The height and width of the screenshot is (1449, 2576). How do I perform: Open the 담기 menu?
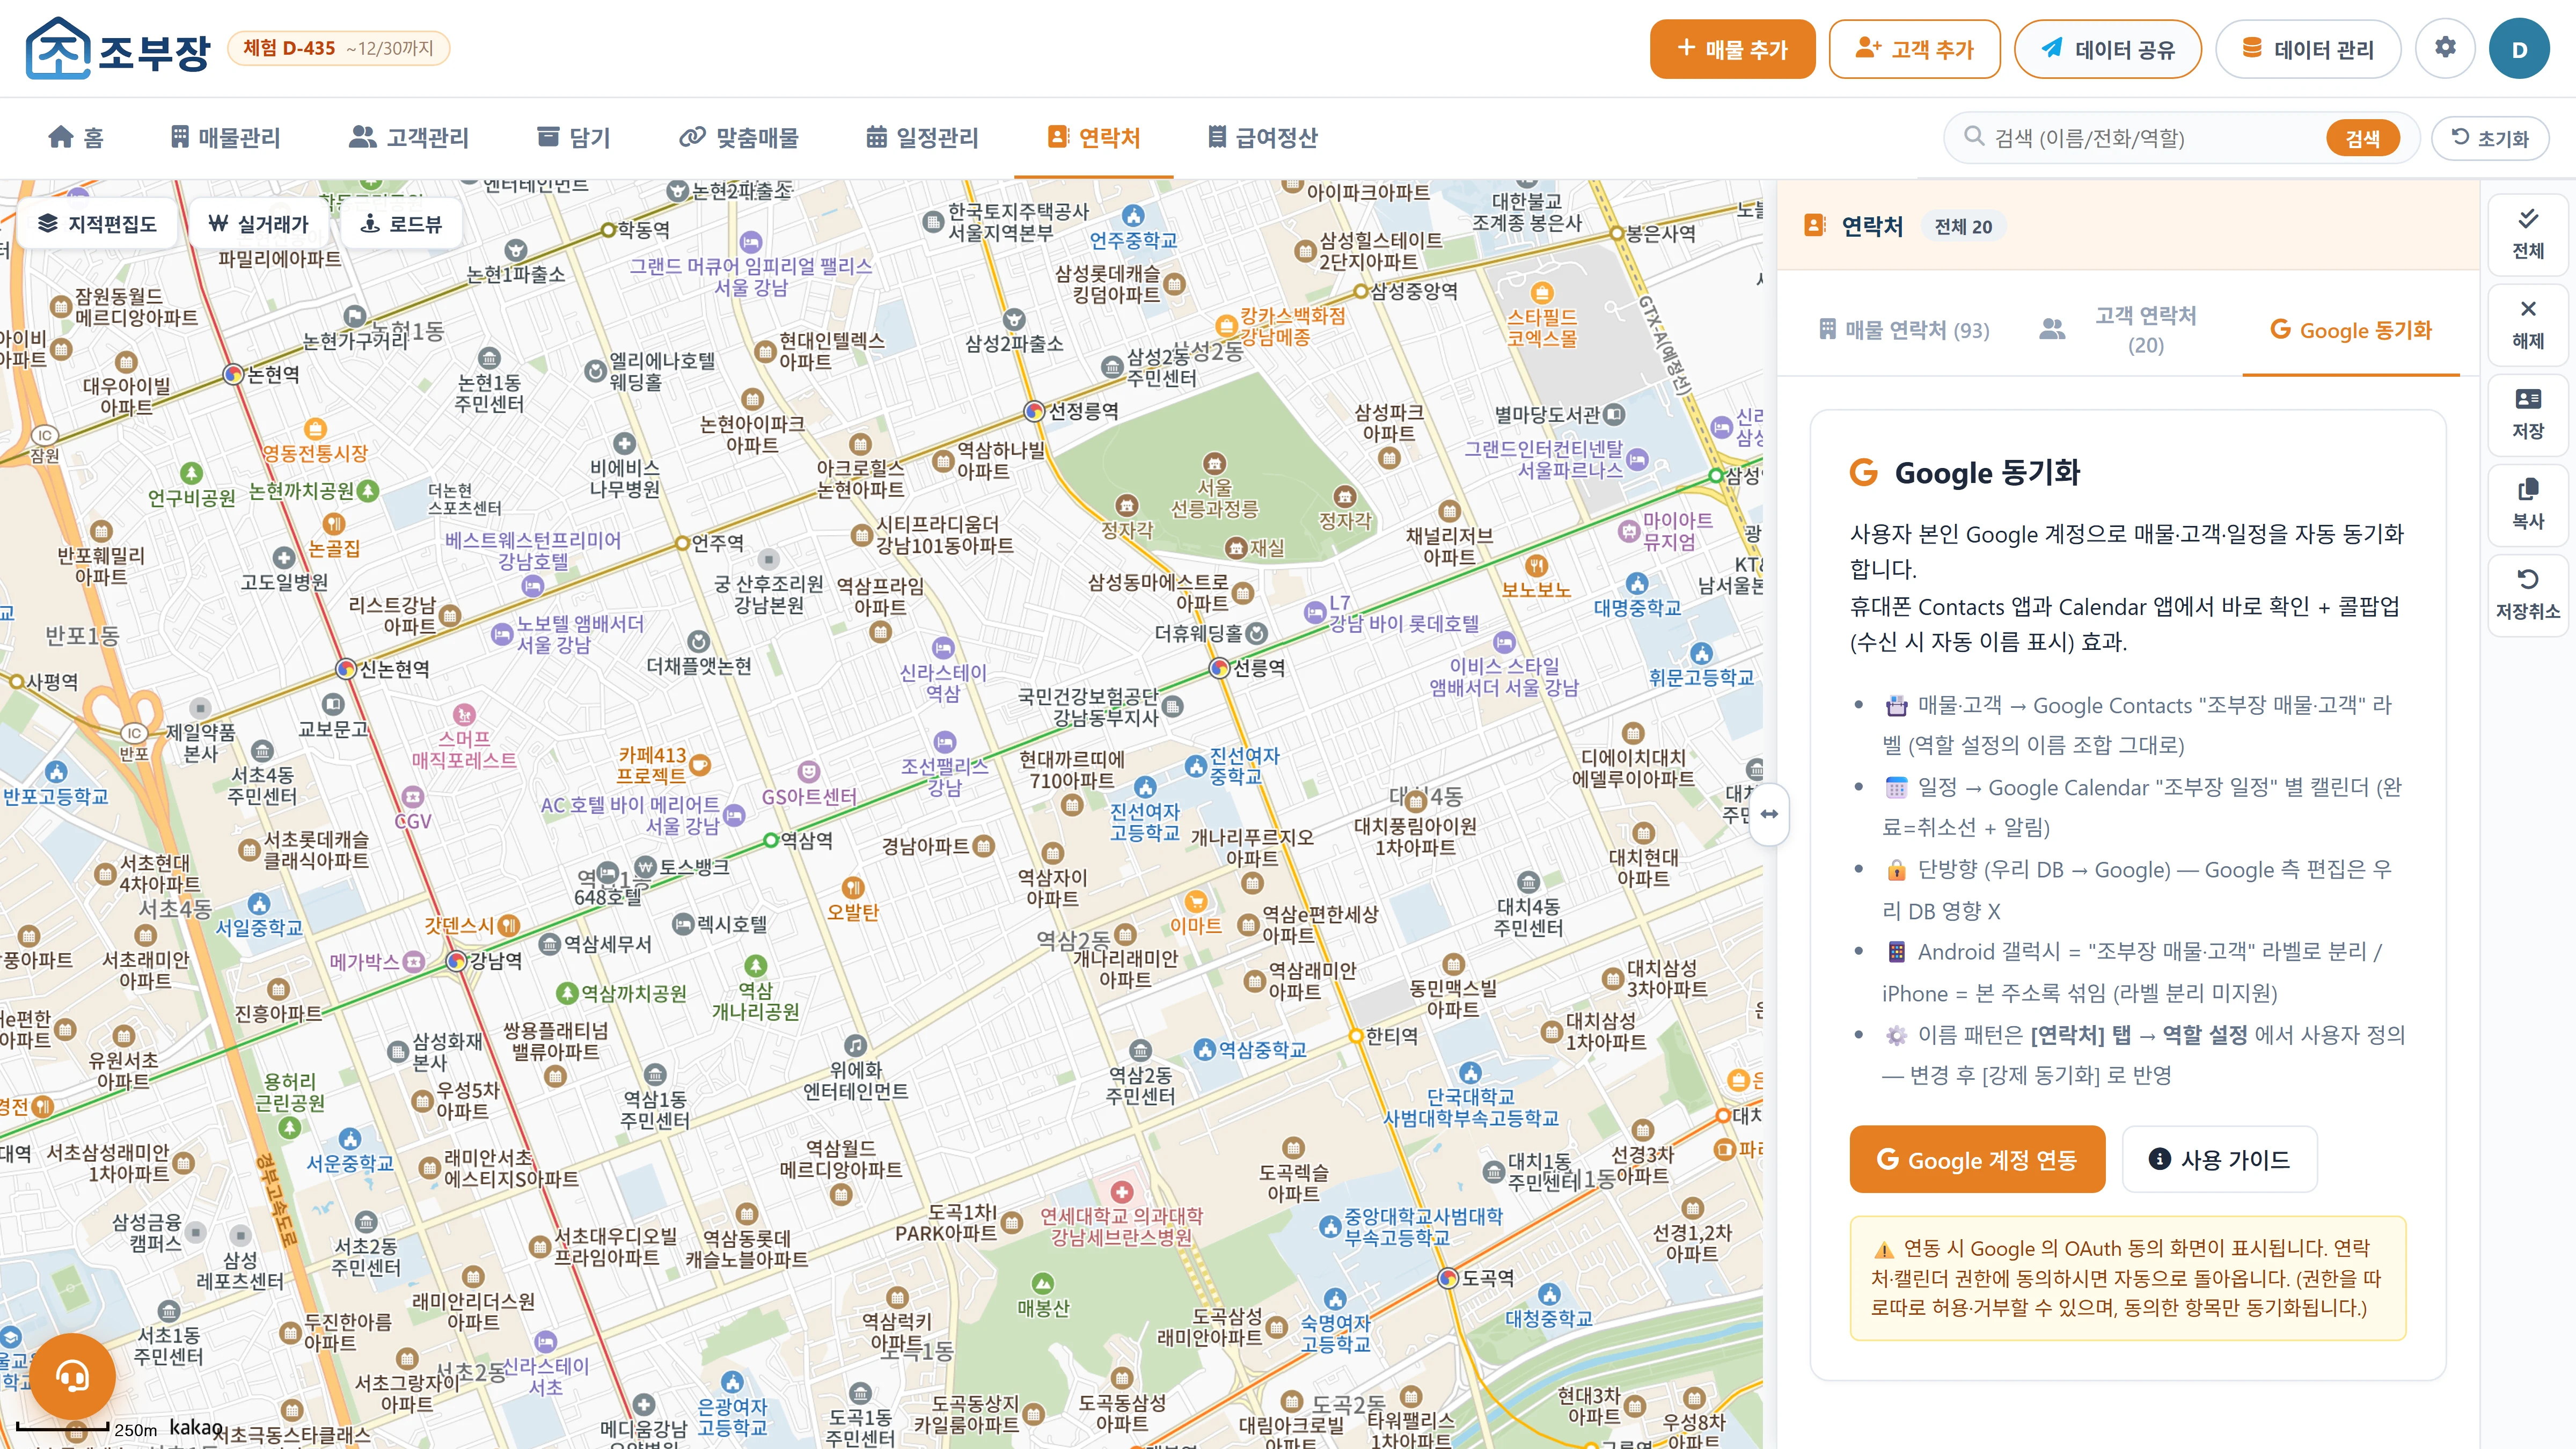pyautogui.click(x=574, y=137)
